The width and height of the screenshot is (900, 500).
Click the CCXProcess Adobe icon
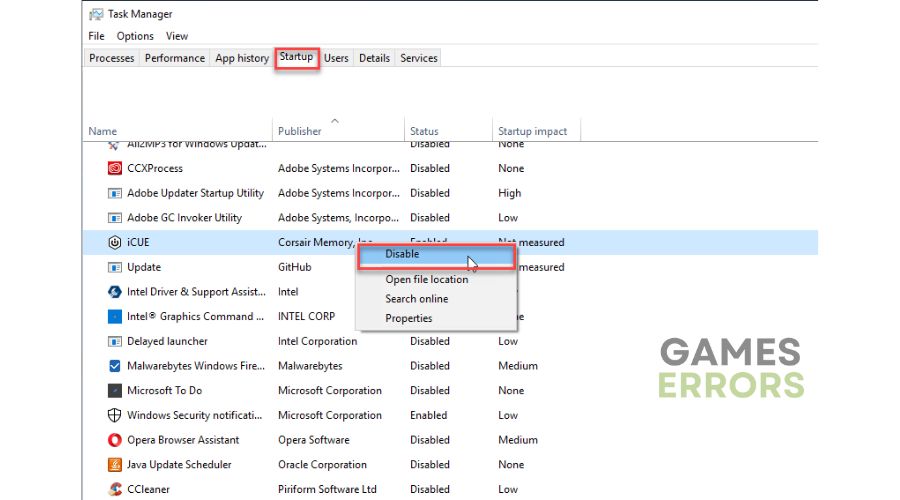click(x=115, y=168)
